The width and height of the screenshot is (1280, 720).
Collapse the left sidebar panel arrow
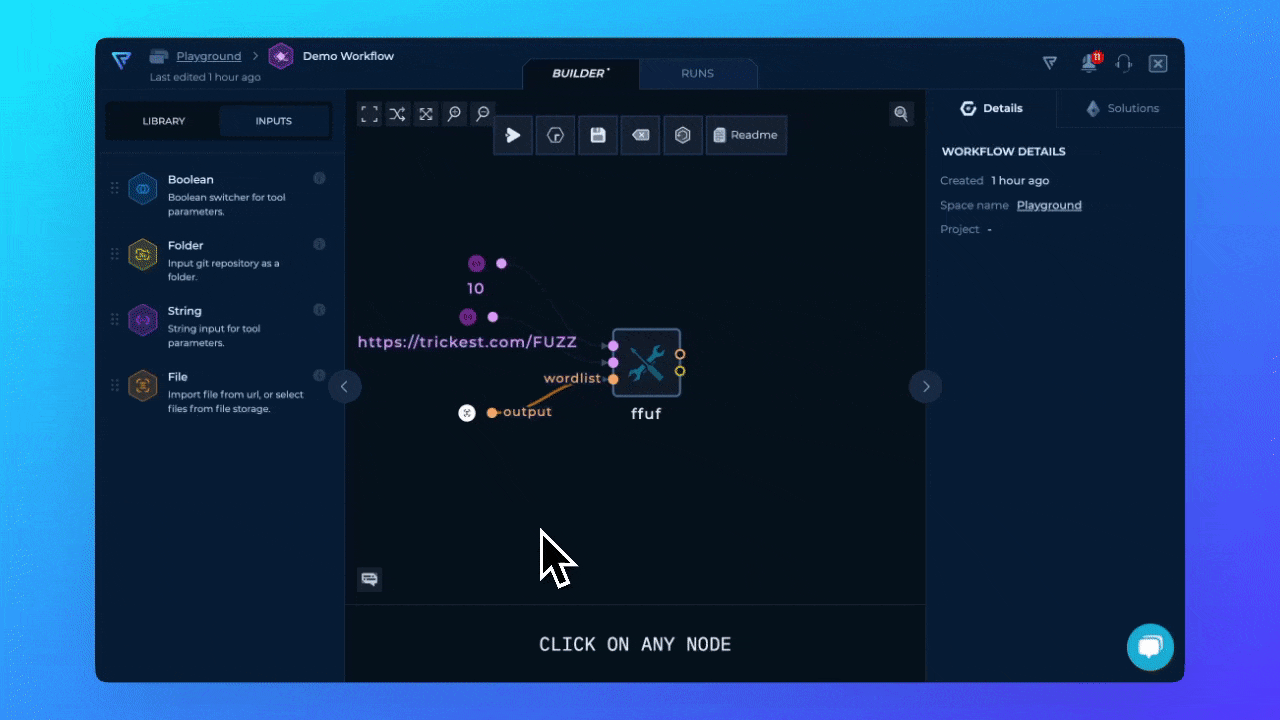point(345,386)
